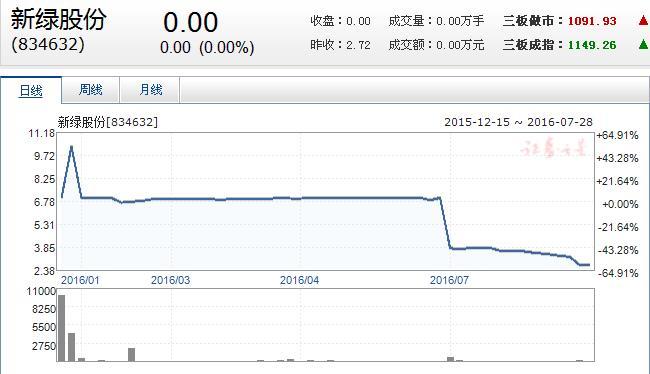The width and height of the screenshot is (650, 374).
Task: Open the 月线 monthly chart tab
Action: pos(150,90)
